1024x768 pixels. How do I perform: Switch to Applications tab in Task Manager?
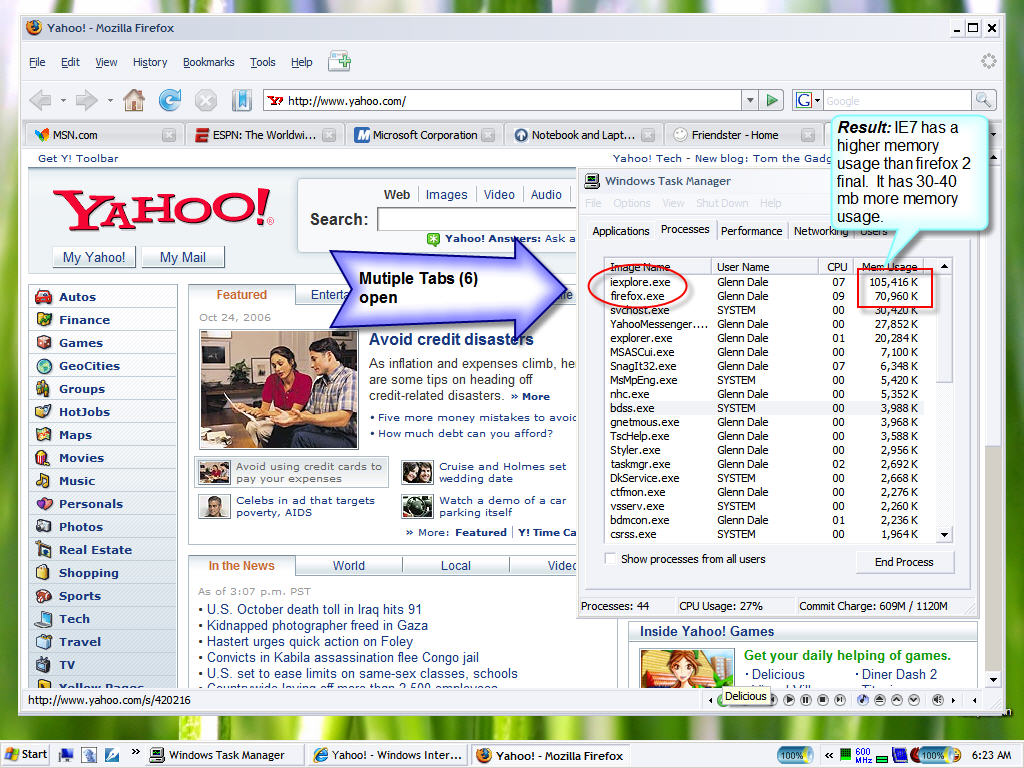pos(620,231)
